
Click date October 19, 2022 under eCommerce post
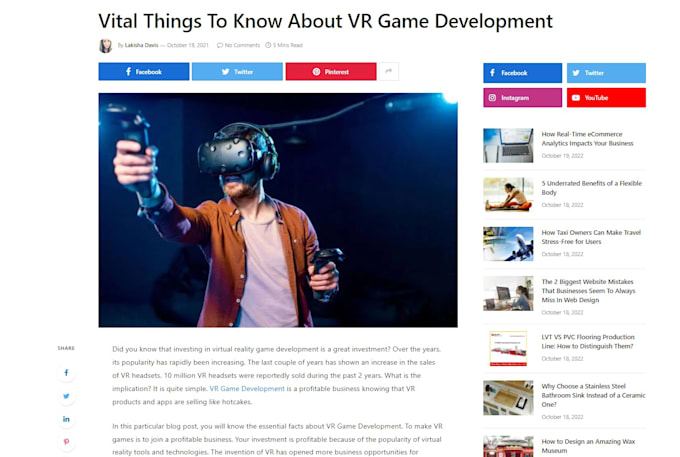click(562, 156)
